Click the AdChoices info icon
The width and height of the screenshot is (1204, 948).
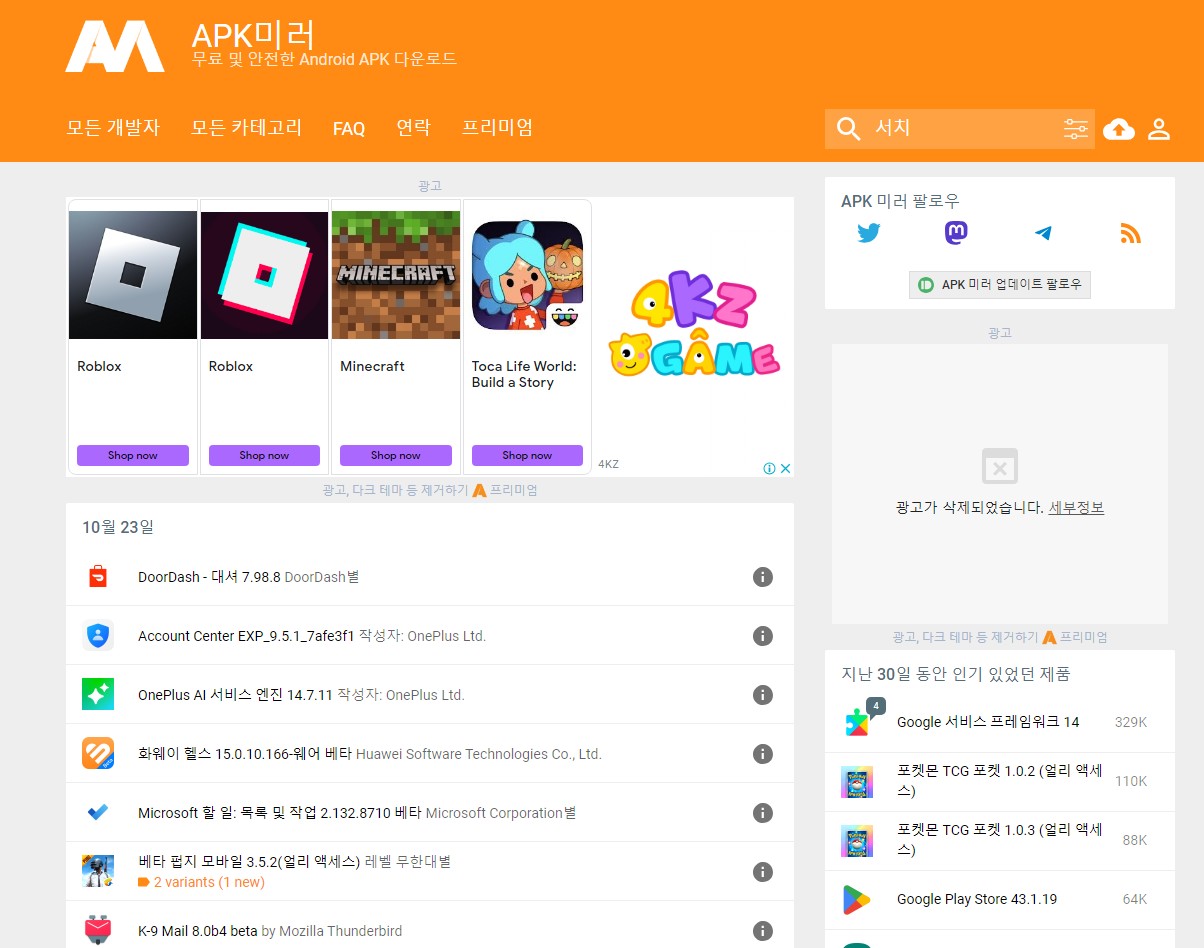click(x=770, y=468)
